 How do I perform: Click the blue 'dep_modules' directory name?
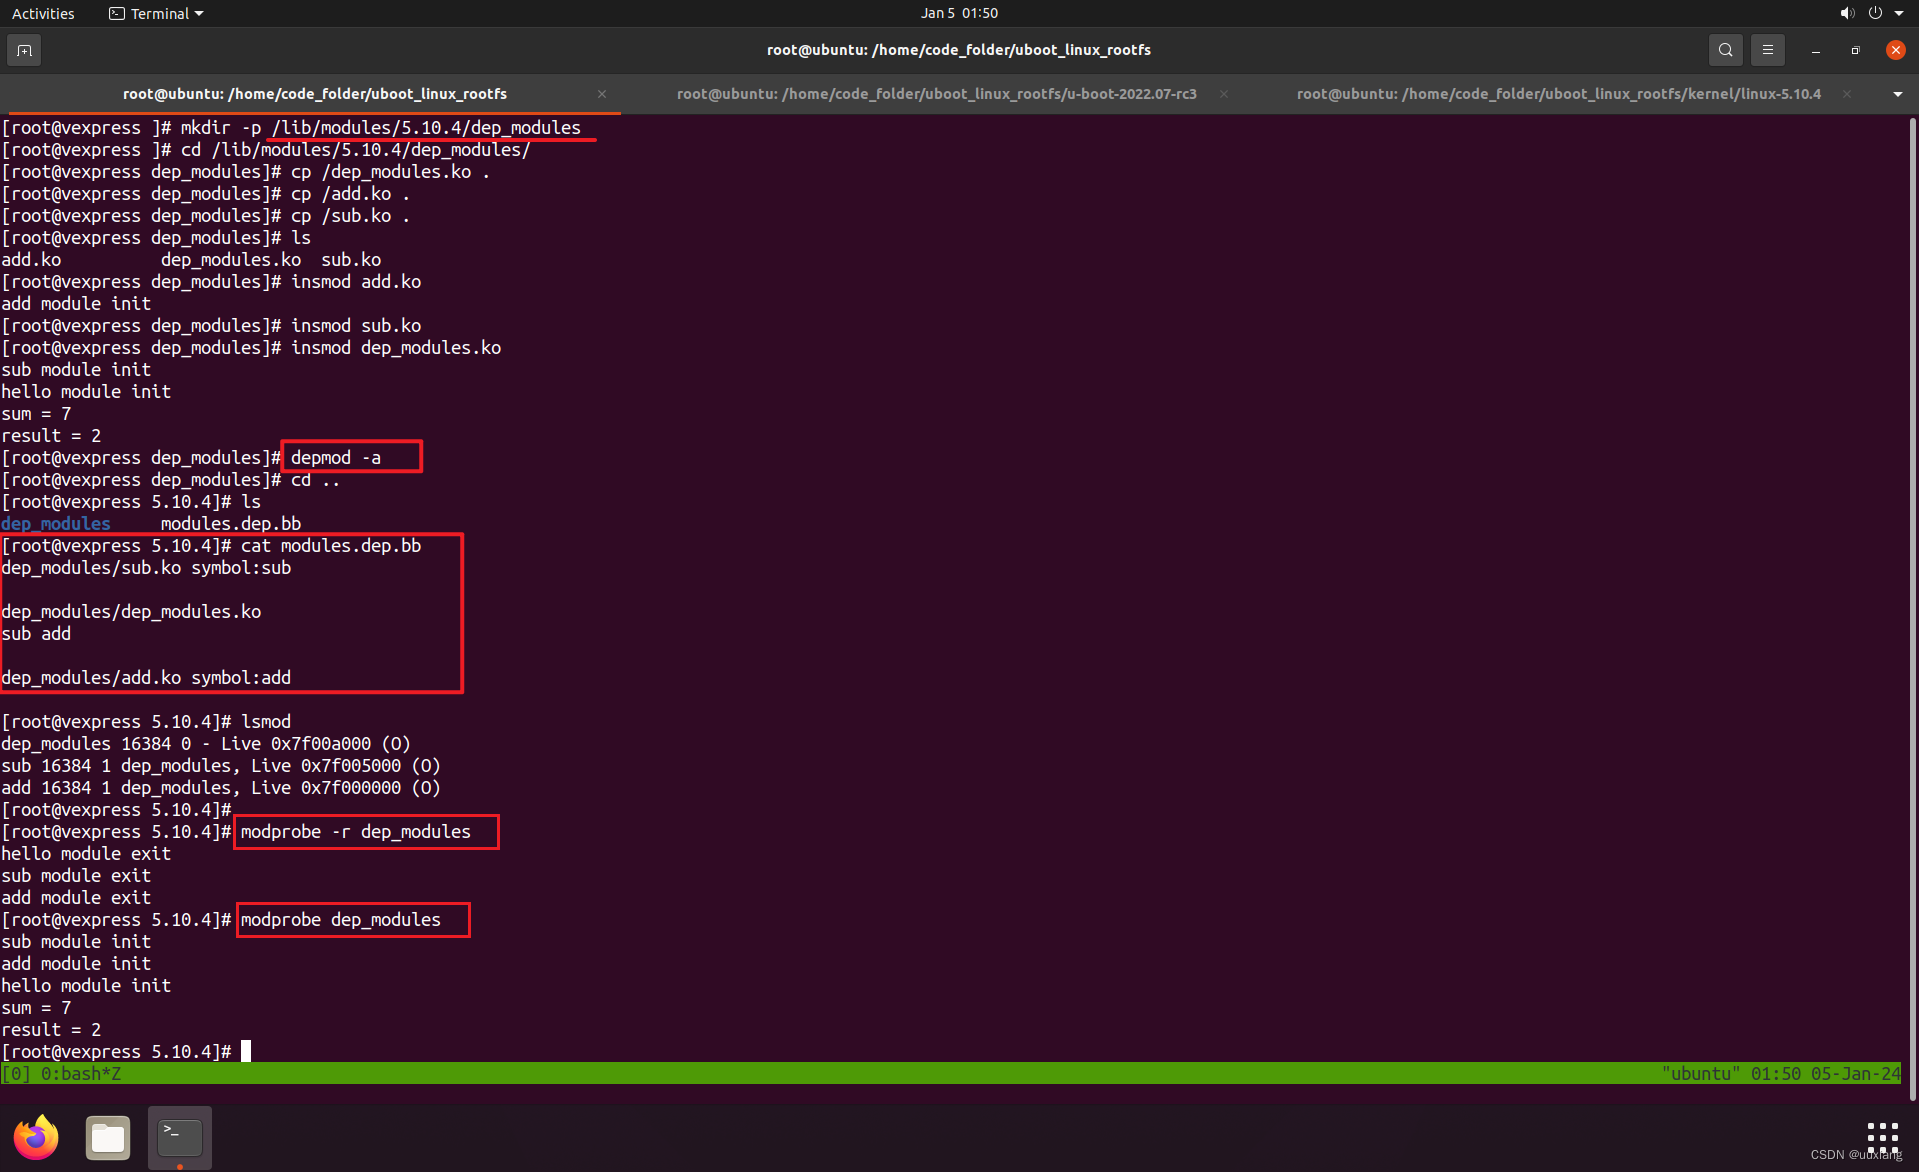click(56, 524)
